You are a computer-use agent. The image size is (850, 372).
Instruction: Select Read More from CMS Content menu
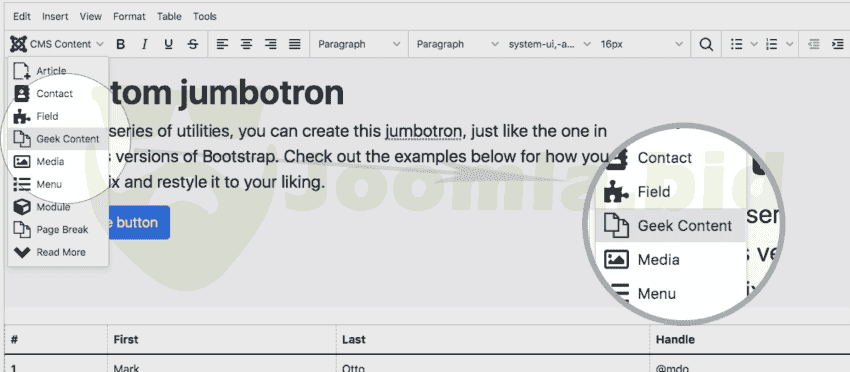click(x=58, y=253)
